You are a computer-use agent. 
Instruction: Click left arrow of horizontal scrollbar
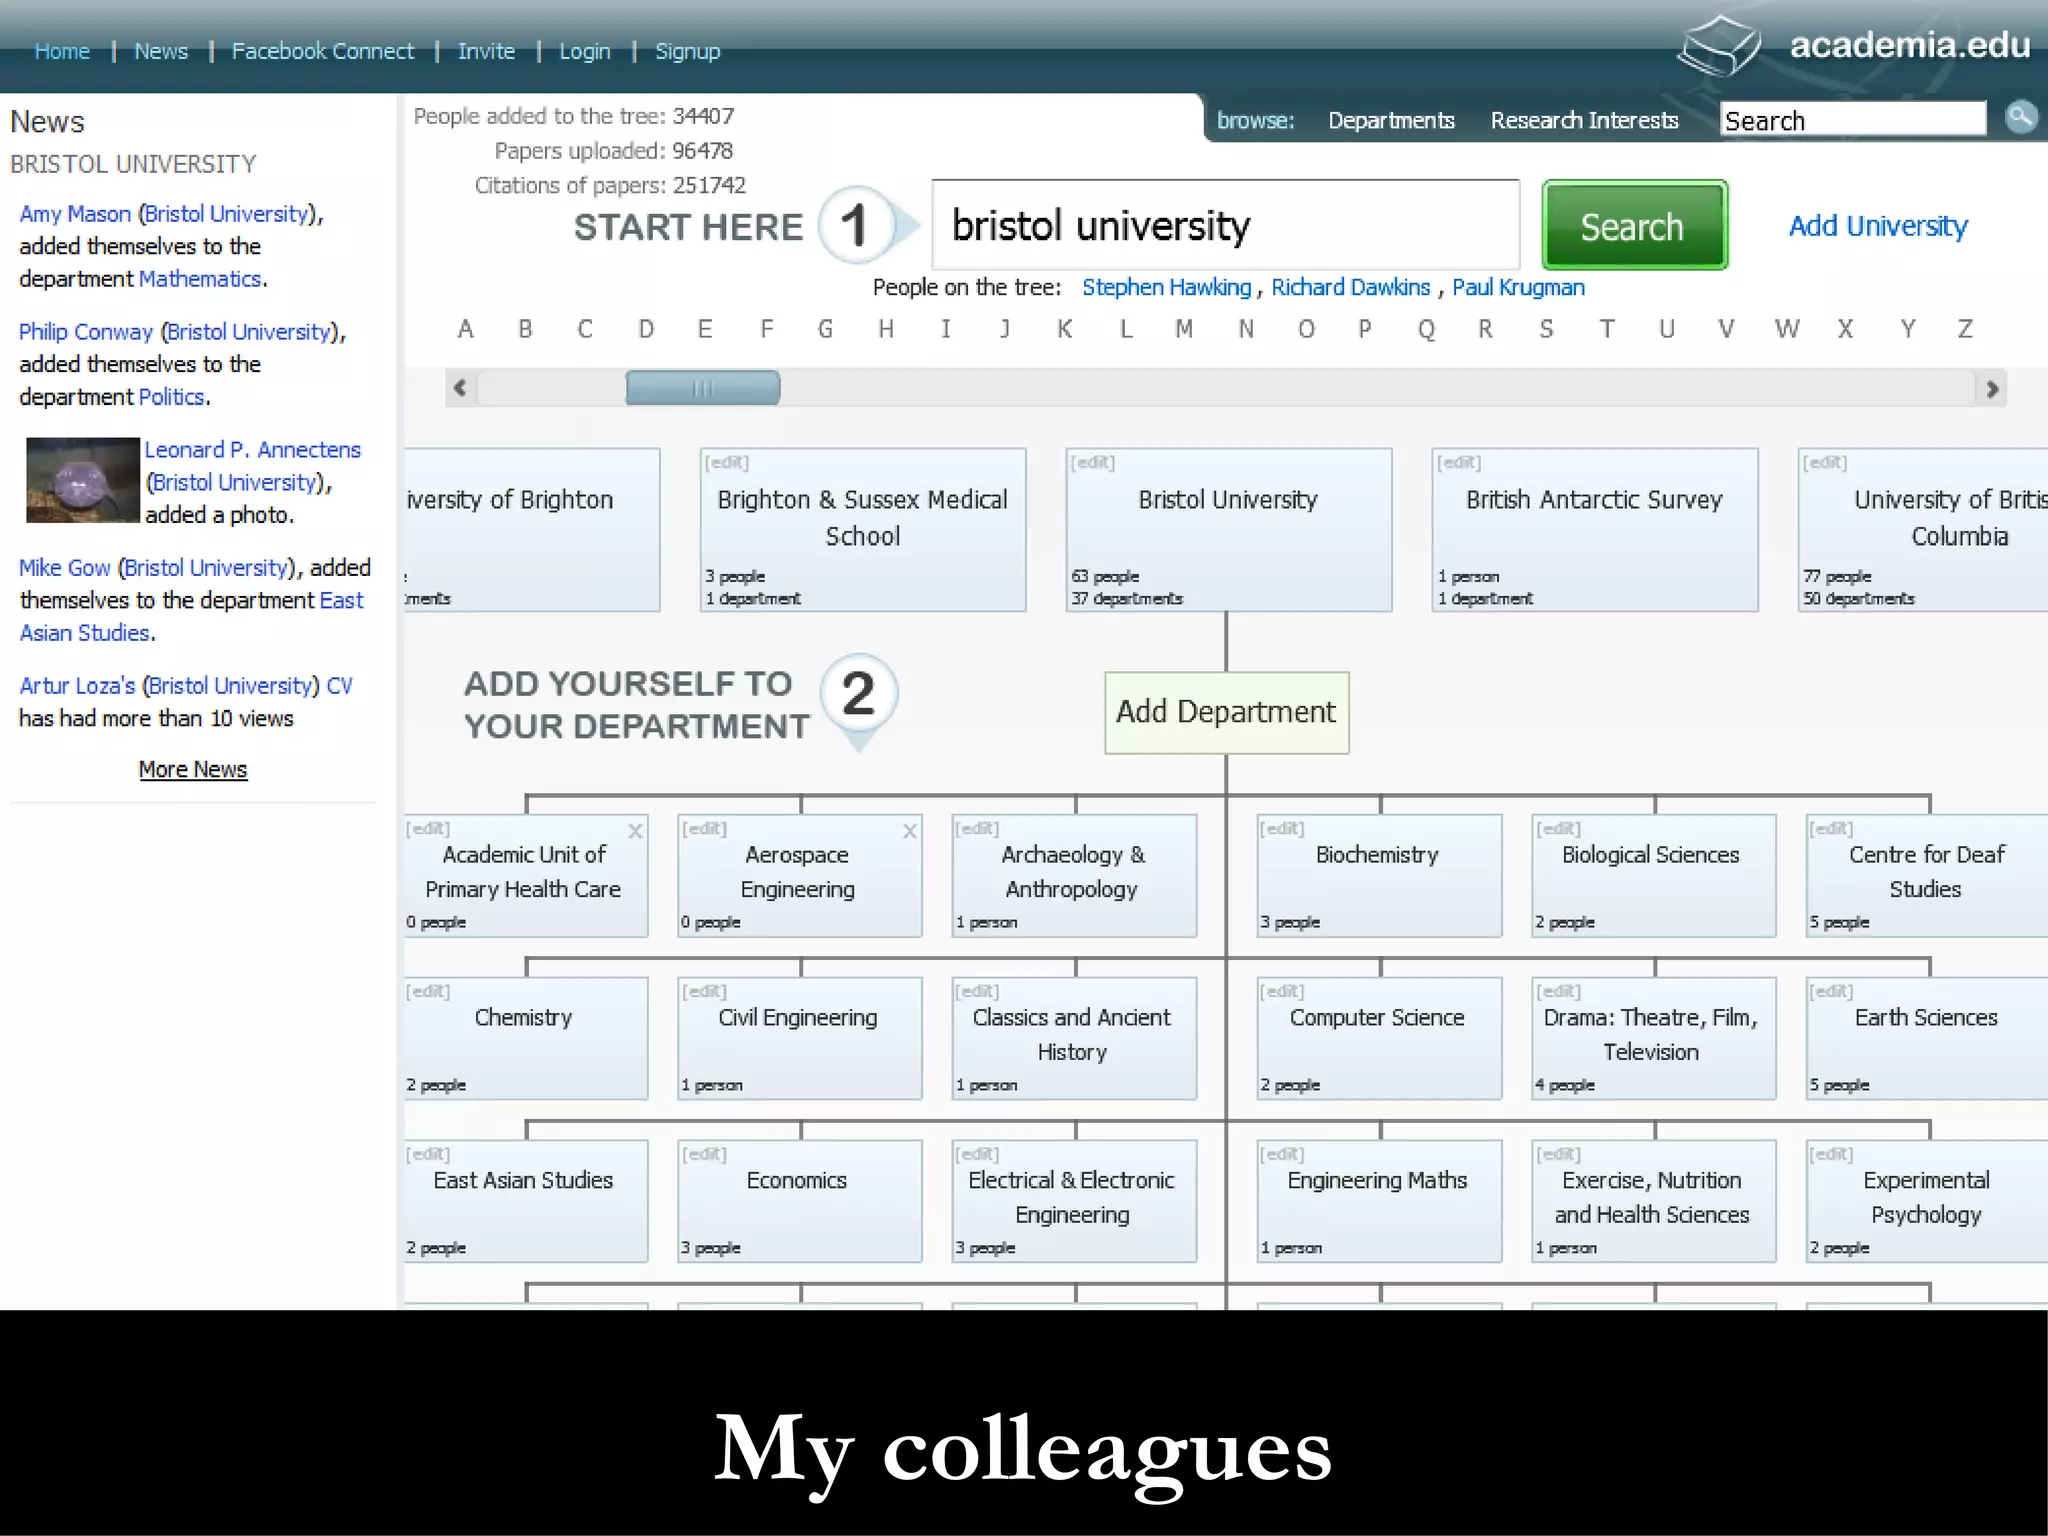(x=460, y=388)
